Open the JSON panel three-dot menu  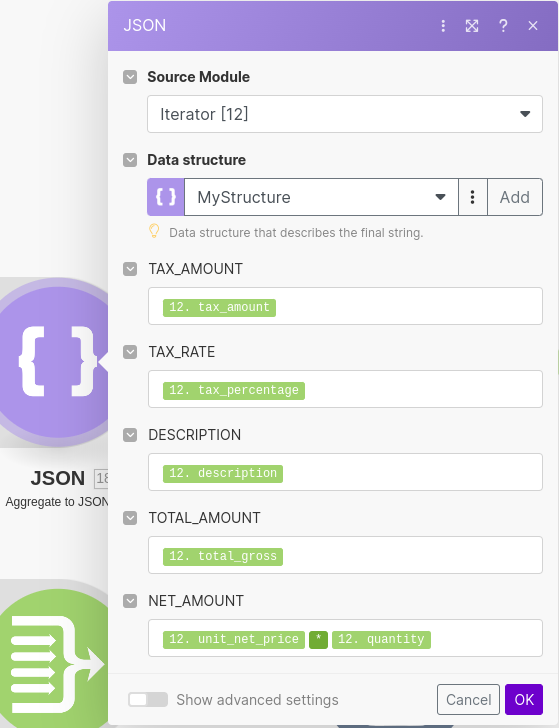(443, 26)
